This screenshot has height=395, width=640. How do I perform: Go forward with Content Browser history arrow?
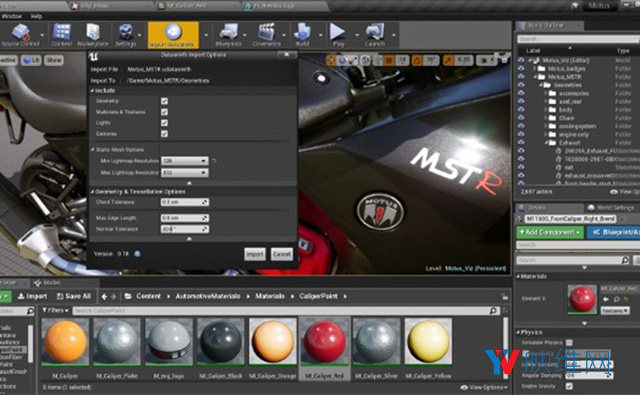click(113, 297)
